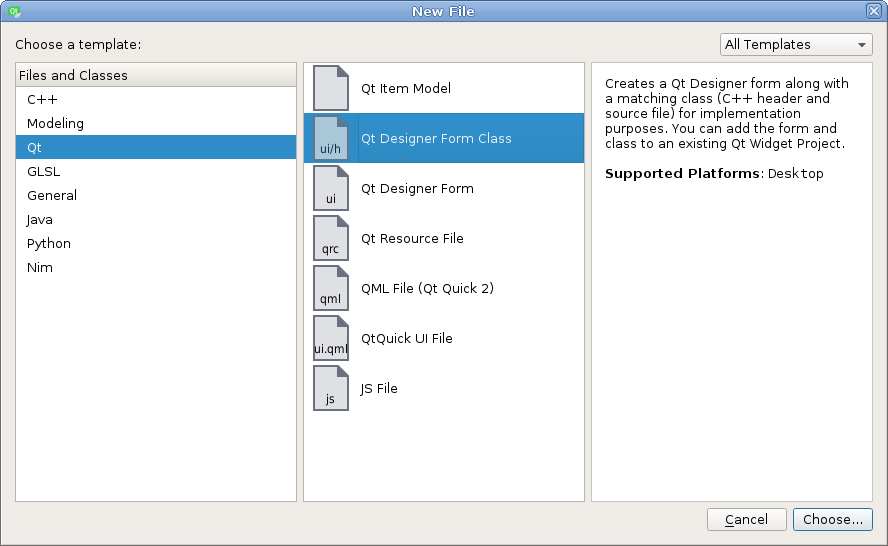888x546 pixels.
Task: Click the ui/h Designer Form Class icon
Action: coord(331,138)
